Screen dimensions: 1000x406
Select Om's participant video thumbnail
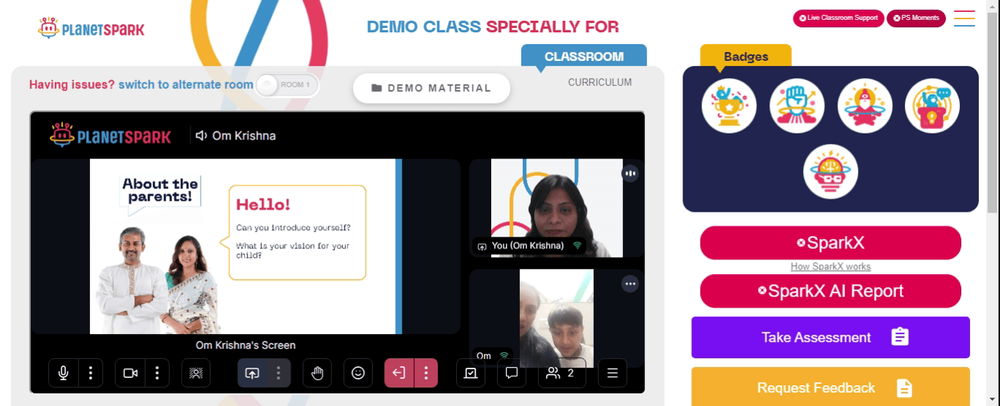[x=556, y=318]
